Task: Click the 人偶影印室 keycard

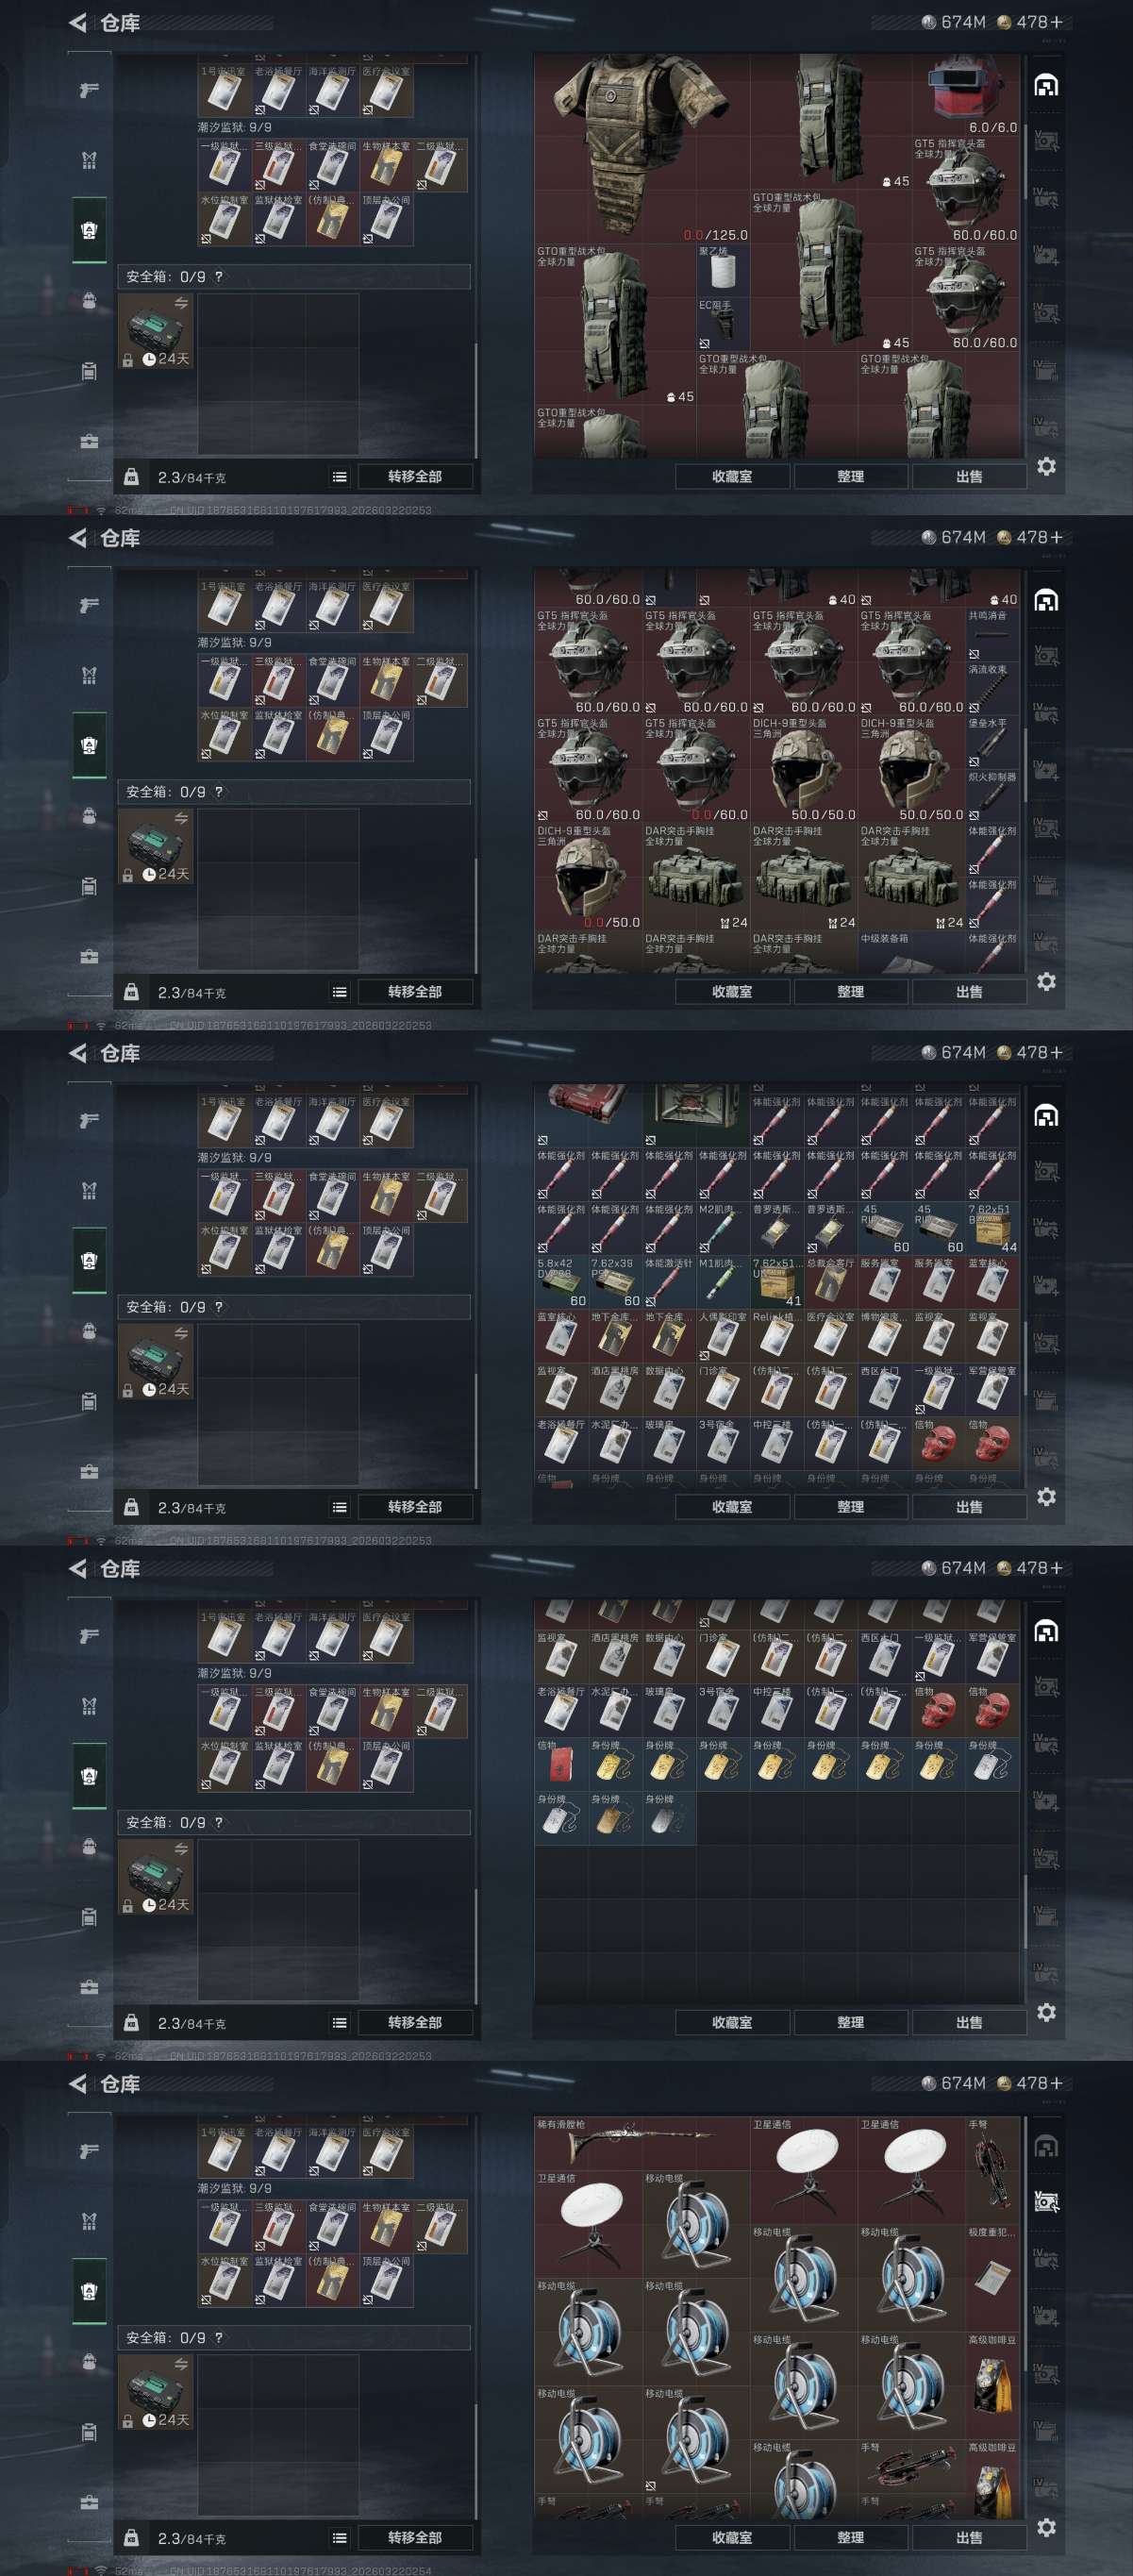Action: [x=723, y=1336]
